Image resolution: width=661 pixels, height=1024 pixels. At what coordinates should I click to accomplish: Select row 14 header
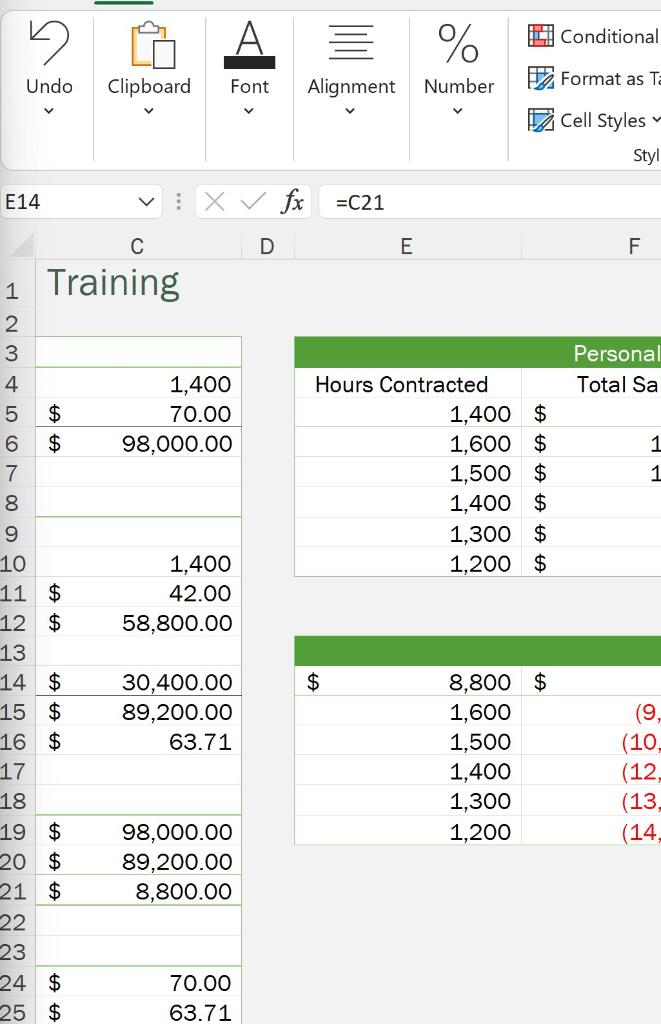click(16, 682)
